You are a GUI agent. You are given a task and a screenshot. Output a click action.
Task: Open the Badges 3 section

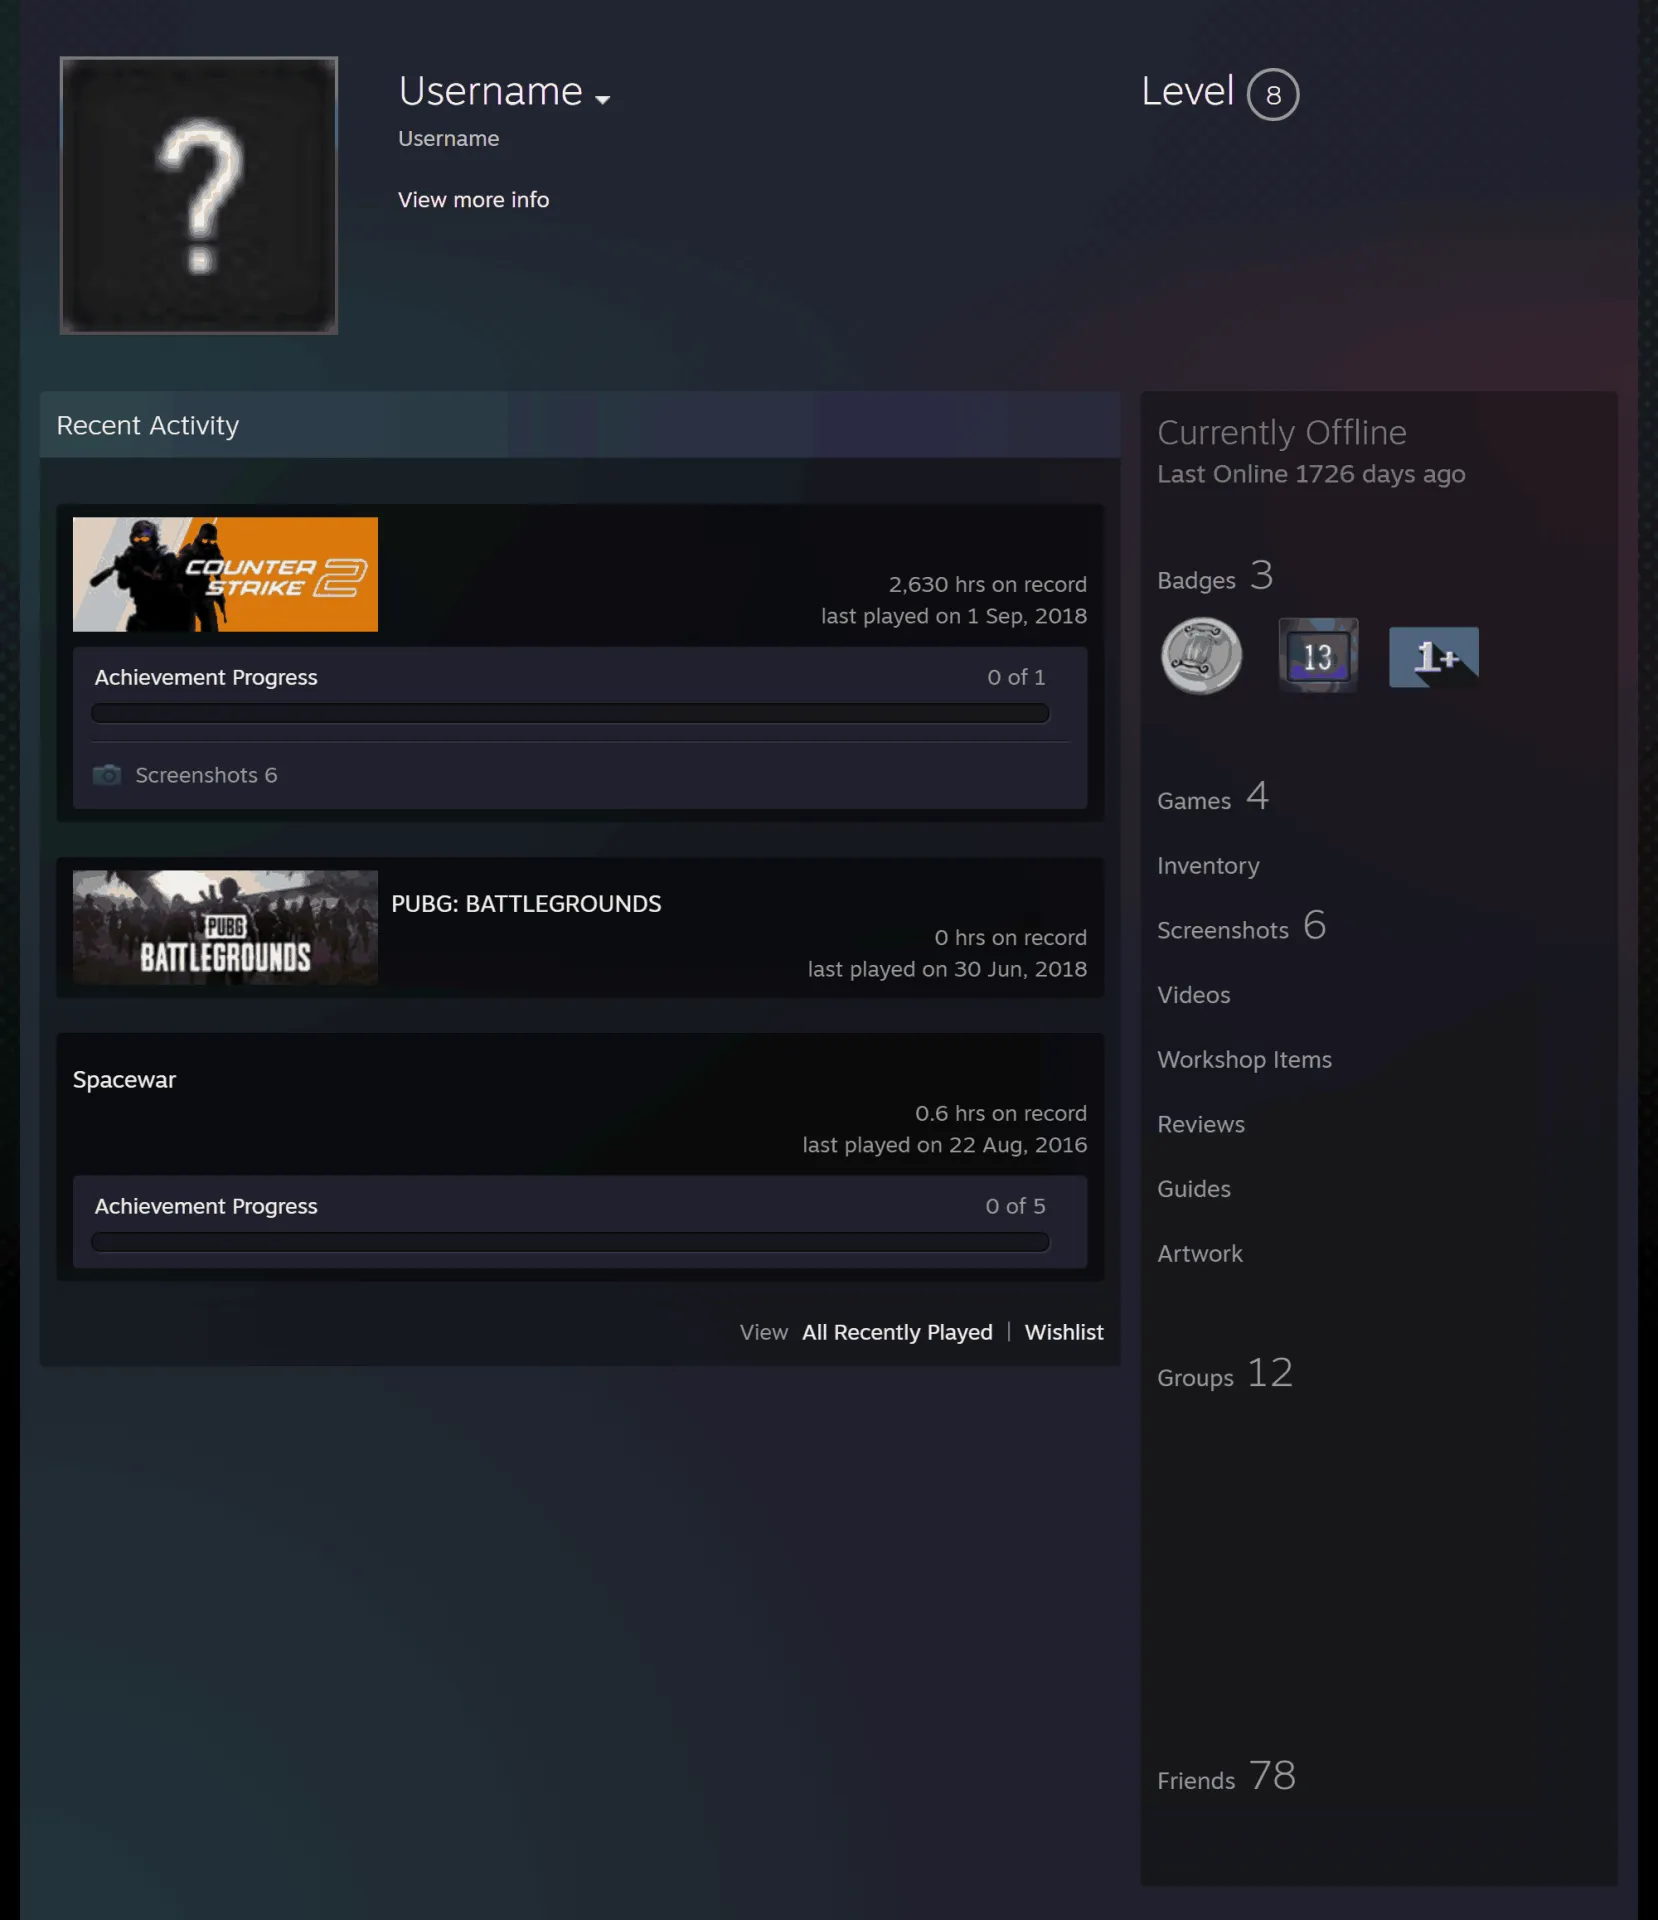click(x=1215, y=577)
